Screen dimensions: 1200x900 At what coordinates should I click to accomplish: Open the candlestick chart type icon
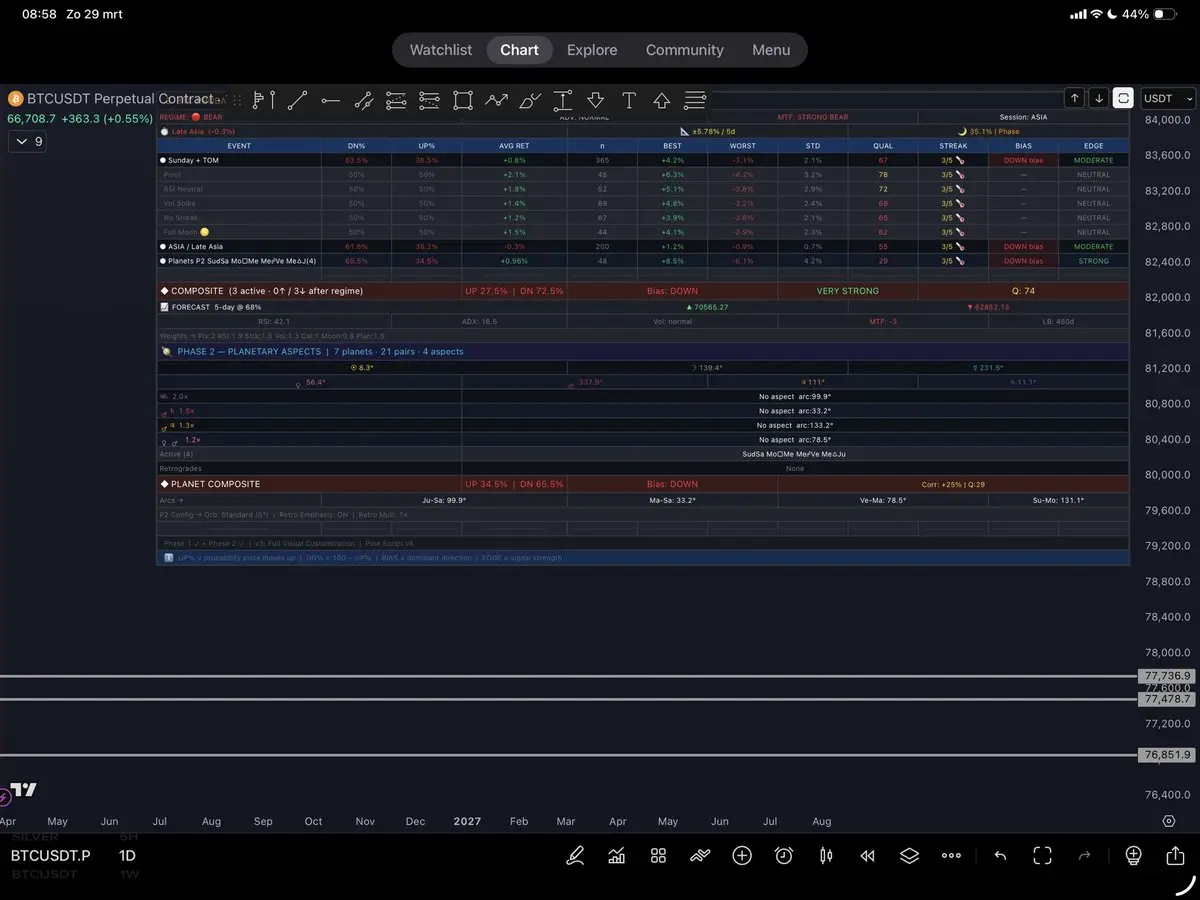coord(826,856)
